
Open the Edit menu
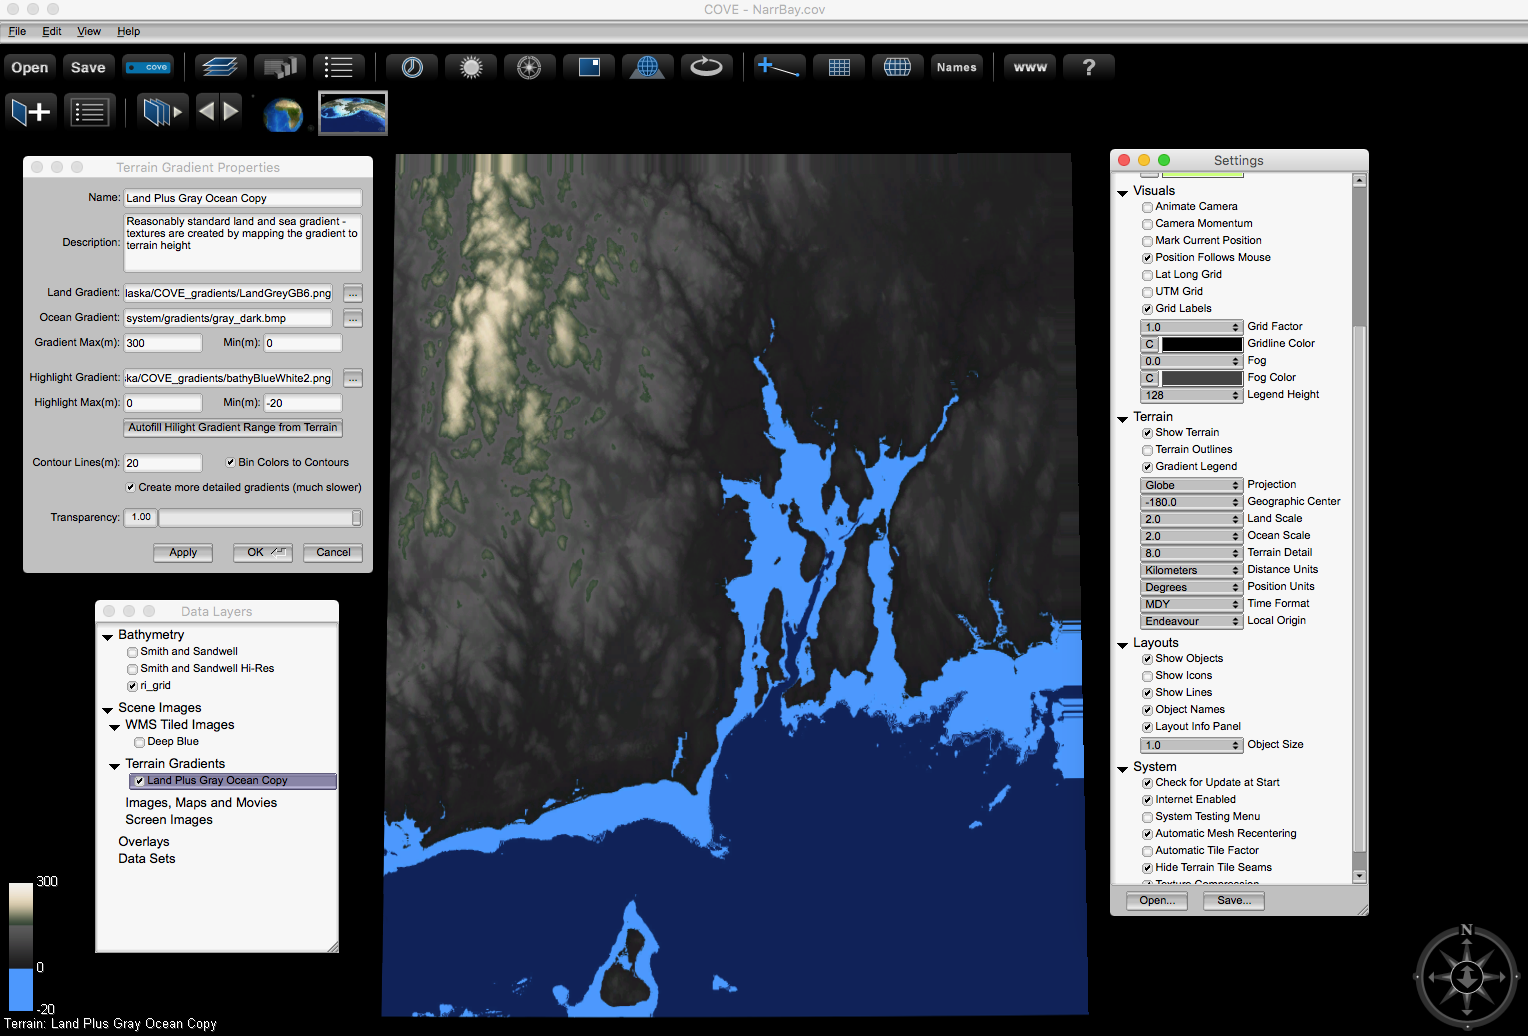tap(52, 31)
